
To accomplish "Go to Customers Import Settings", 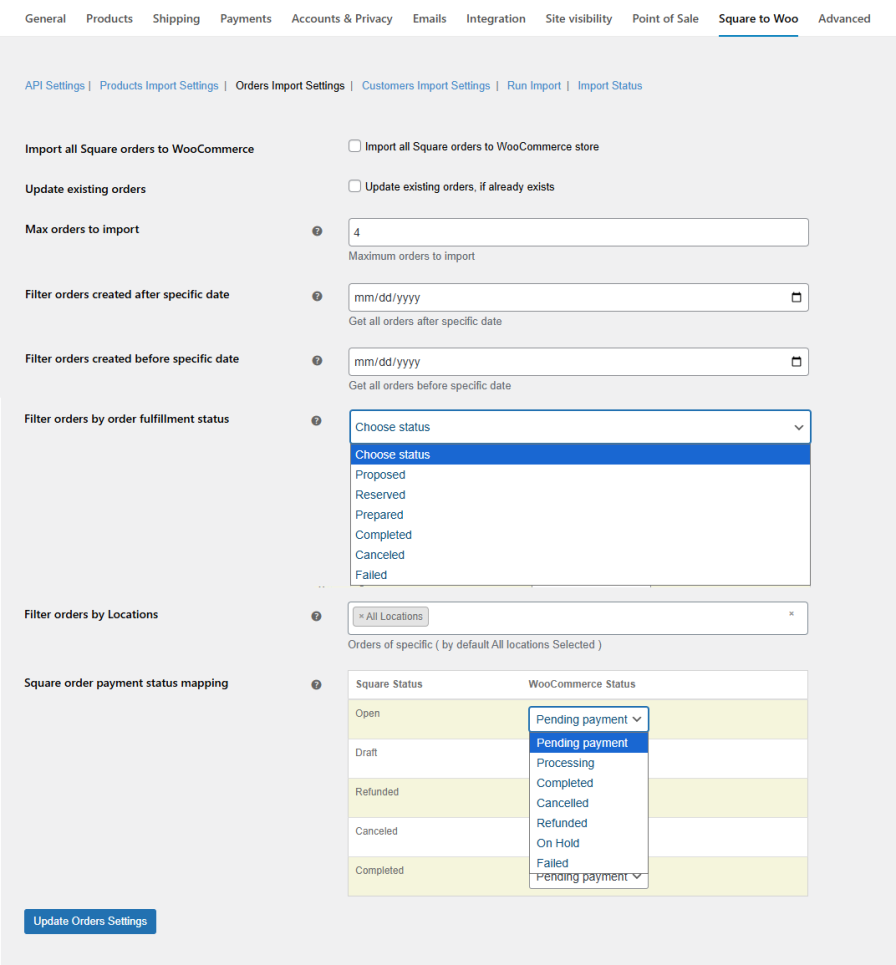I will tap(425, 85).
